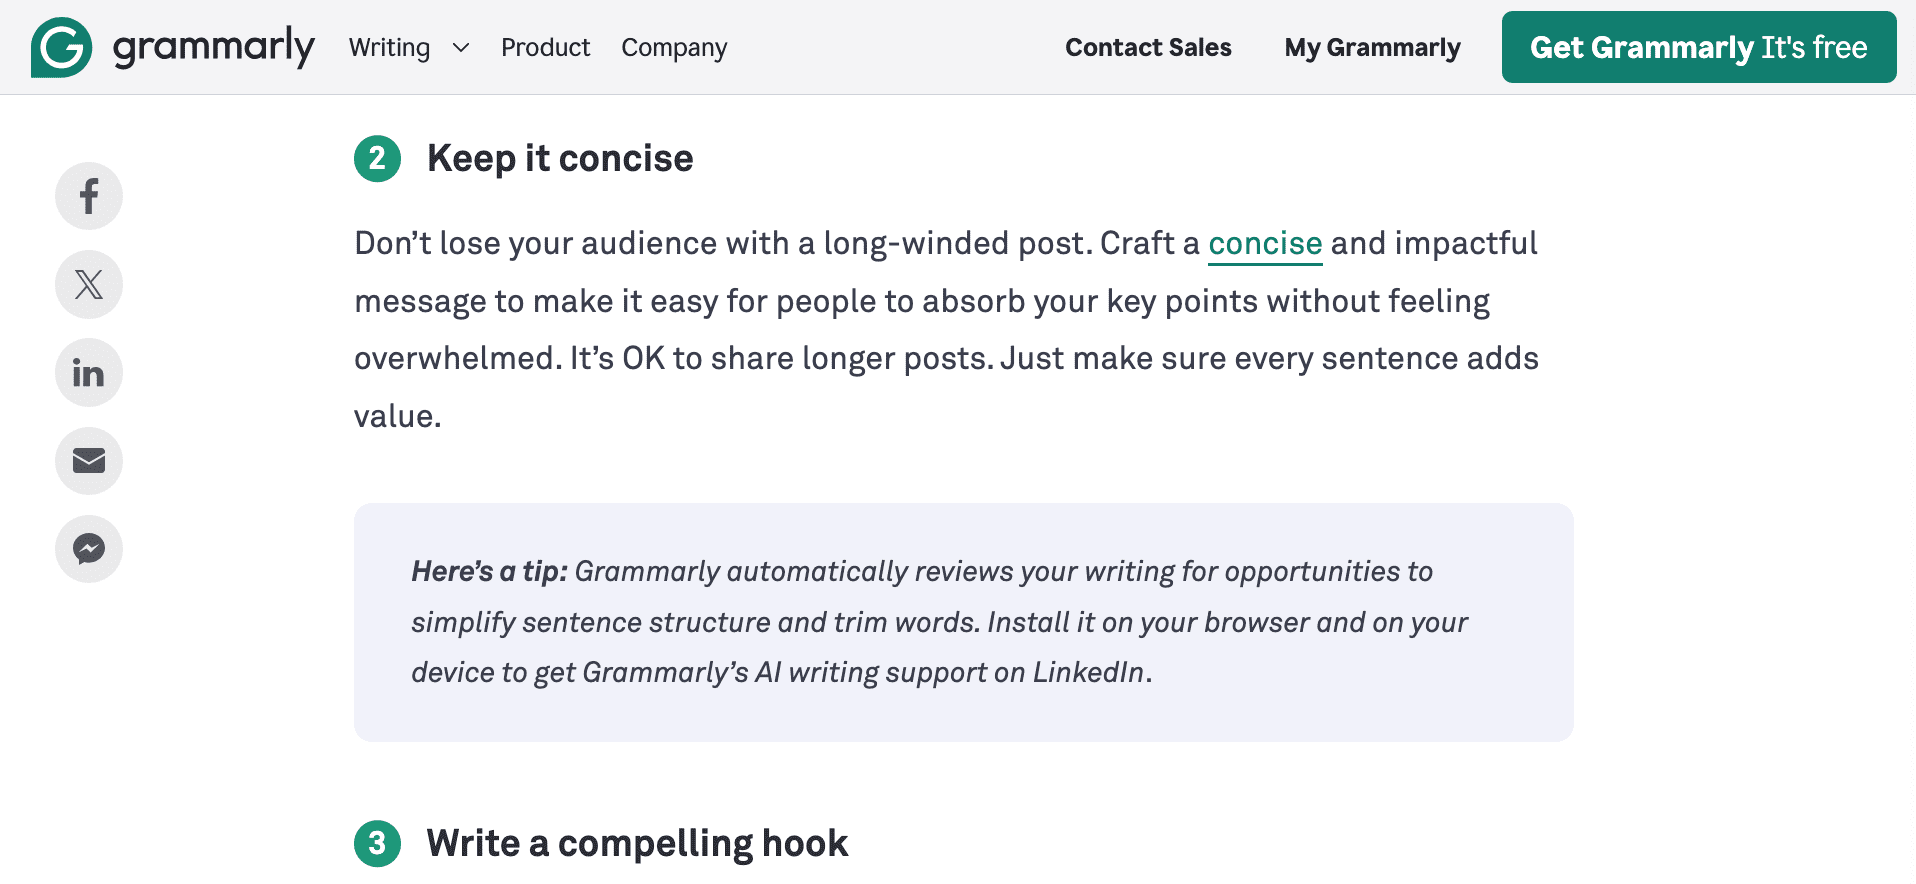This screenshot has height=884, width=1916.
Task: Expand the Writing menu chevron
Action: (x=461, y=48)
